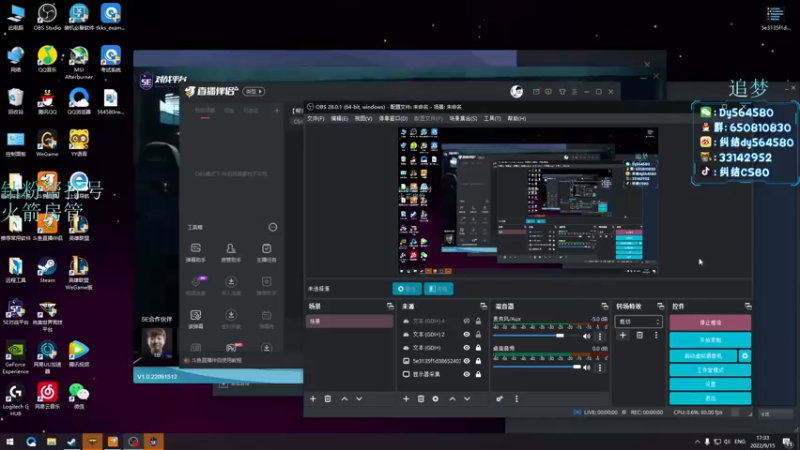Click the user avatar in 直播伴侣 title bar

tap(516, 91)
